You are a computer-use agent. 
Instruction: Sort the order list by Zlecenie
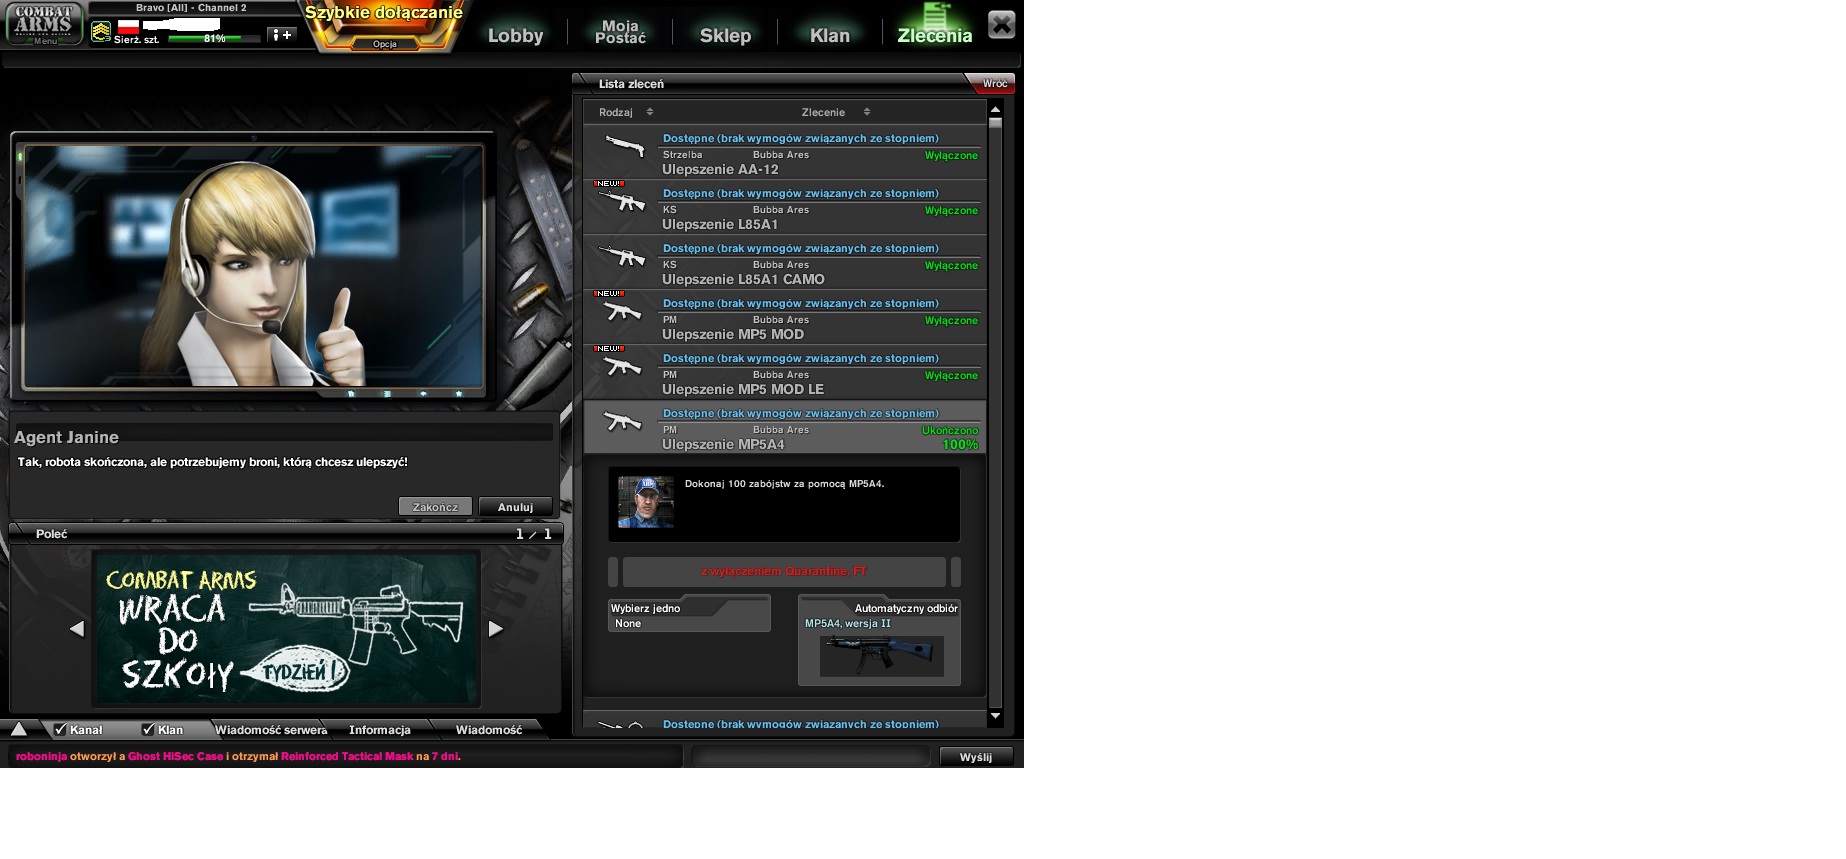835,112
